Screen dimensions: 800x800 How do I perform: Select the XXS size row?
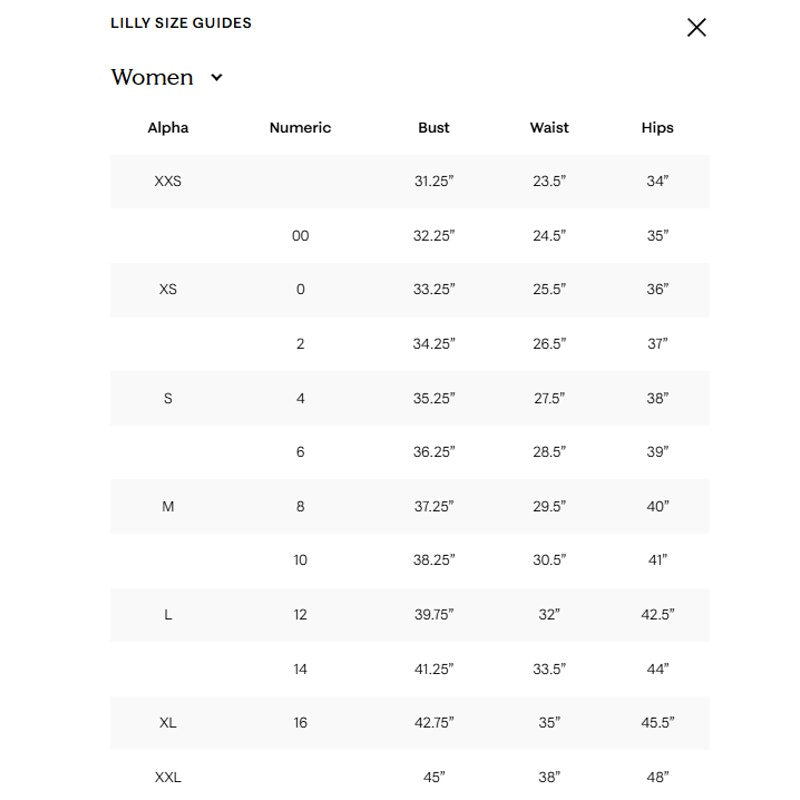point(410,182)
